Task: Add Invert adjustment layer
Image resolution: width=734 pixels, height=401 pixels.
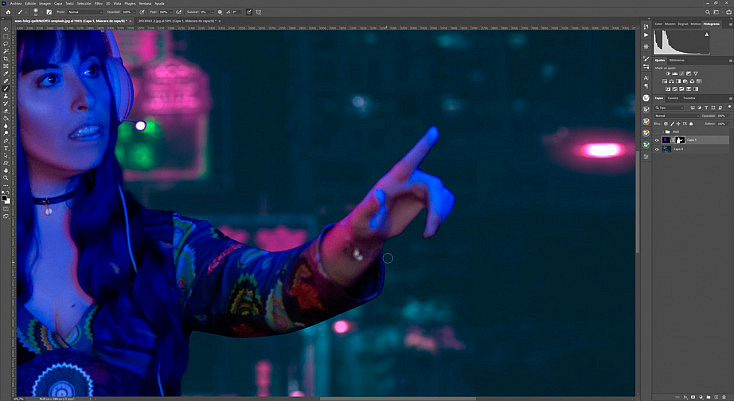Action: pos(668,89)
